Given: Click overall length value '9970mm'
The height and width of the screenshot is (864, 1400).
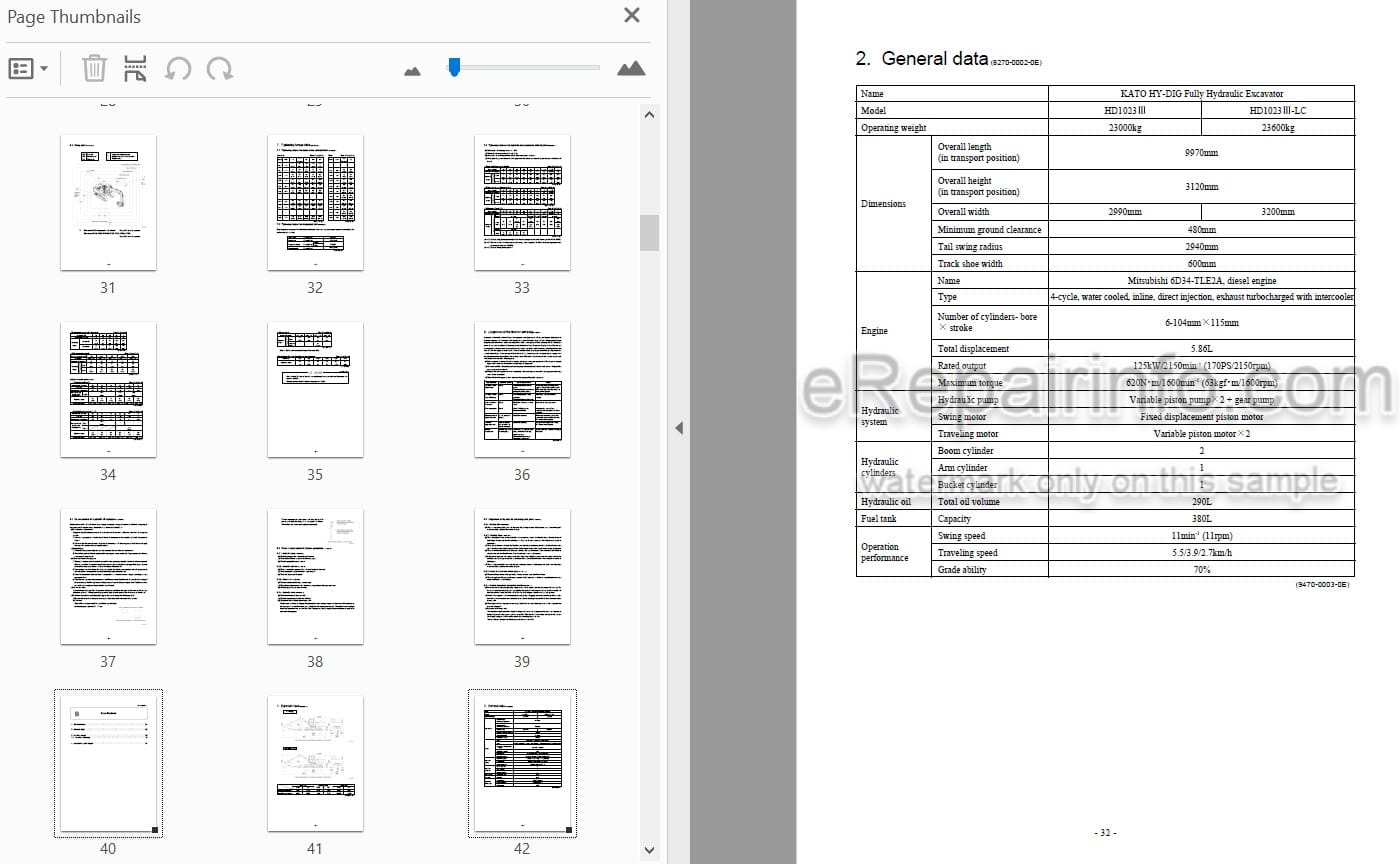Looking at the screenshot, I should tap(1201, 153).
